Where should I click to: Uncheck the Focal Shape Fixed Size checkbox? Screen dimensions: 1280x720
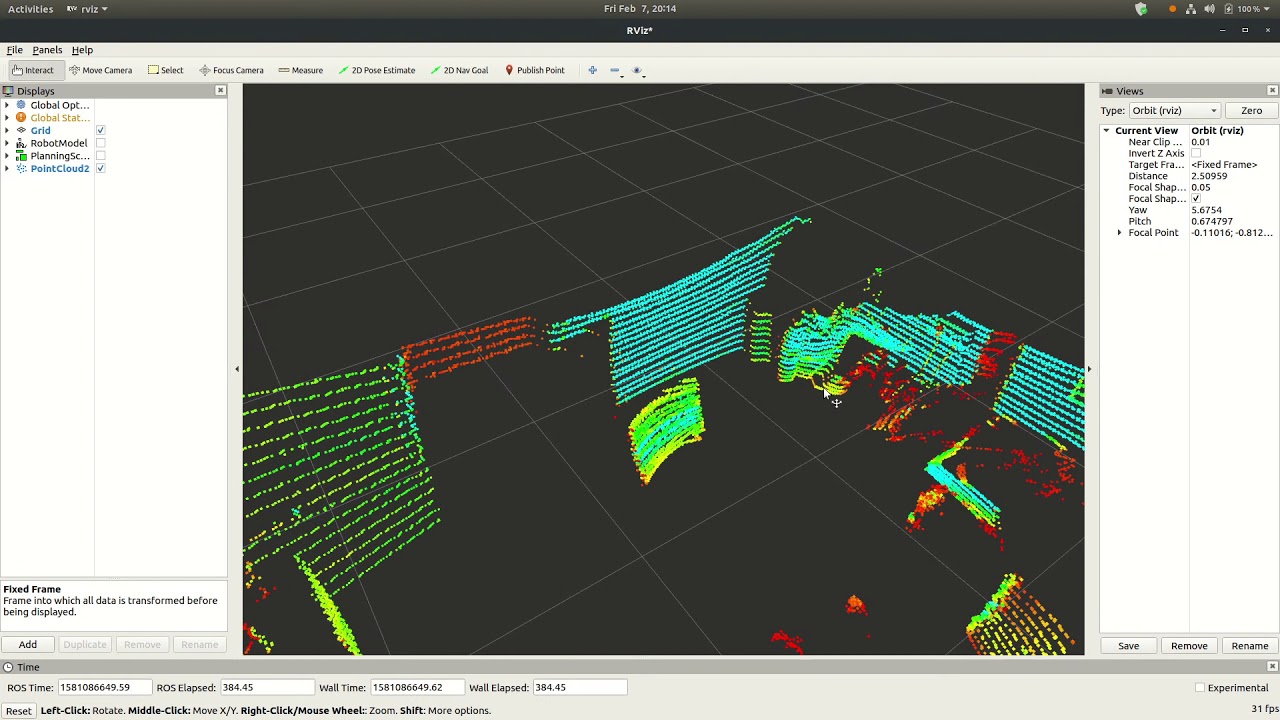(x=1196, y=199)
